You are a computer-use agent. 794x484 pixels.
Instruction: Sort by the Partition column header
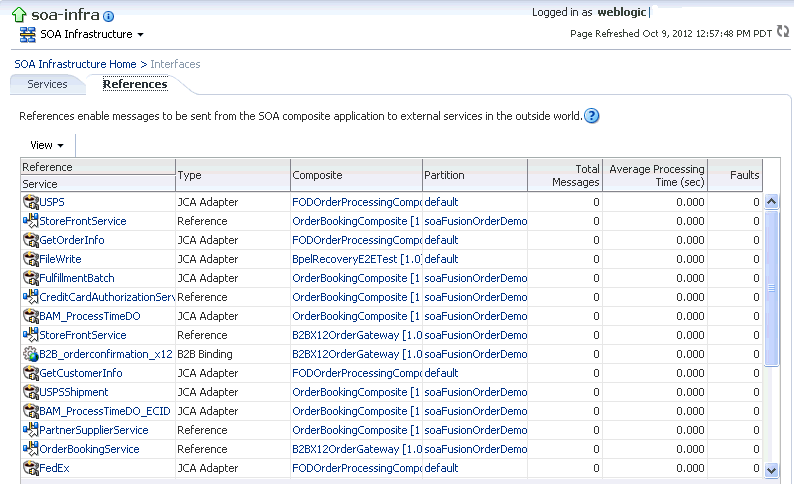tap(475, 175)
